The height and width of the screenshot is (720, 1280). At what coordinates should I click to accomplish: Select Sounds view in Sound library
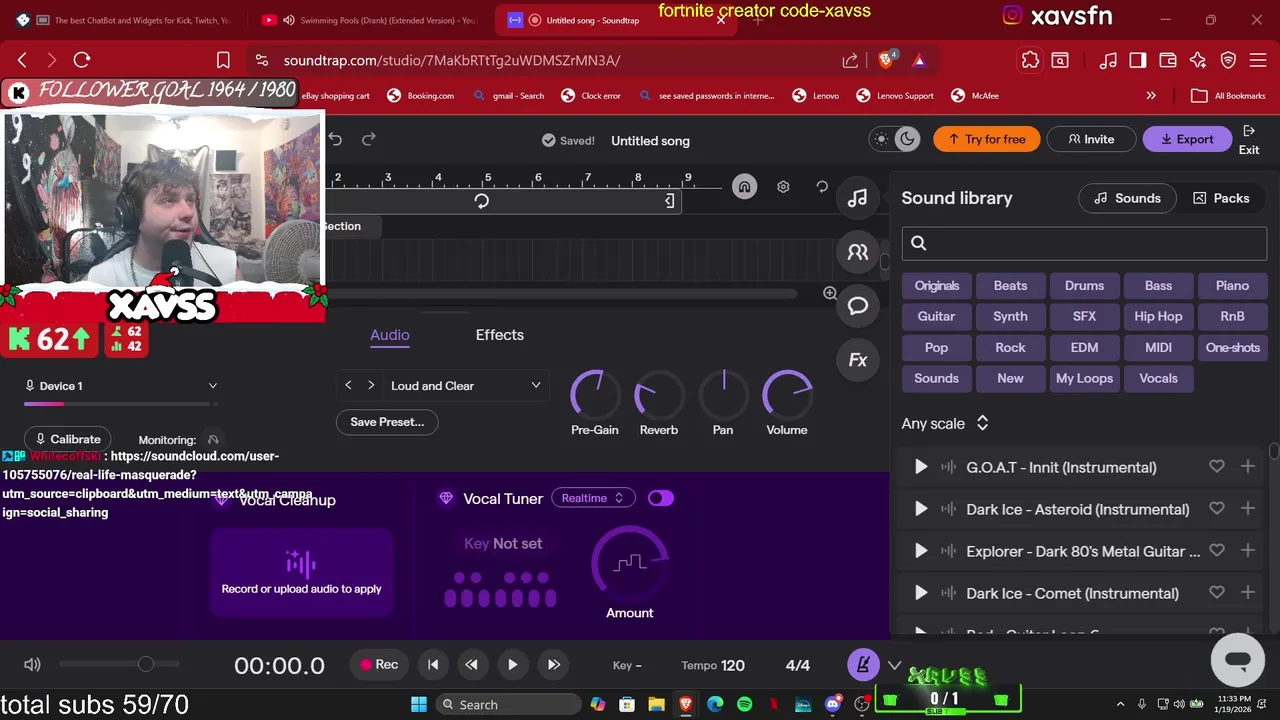(1127, 198)
